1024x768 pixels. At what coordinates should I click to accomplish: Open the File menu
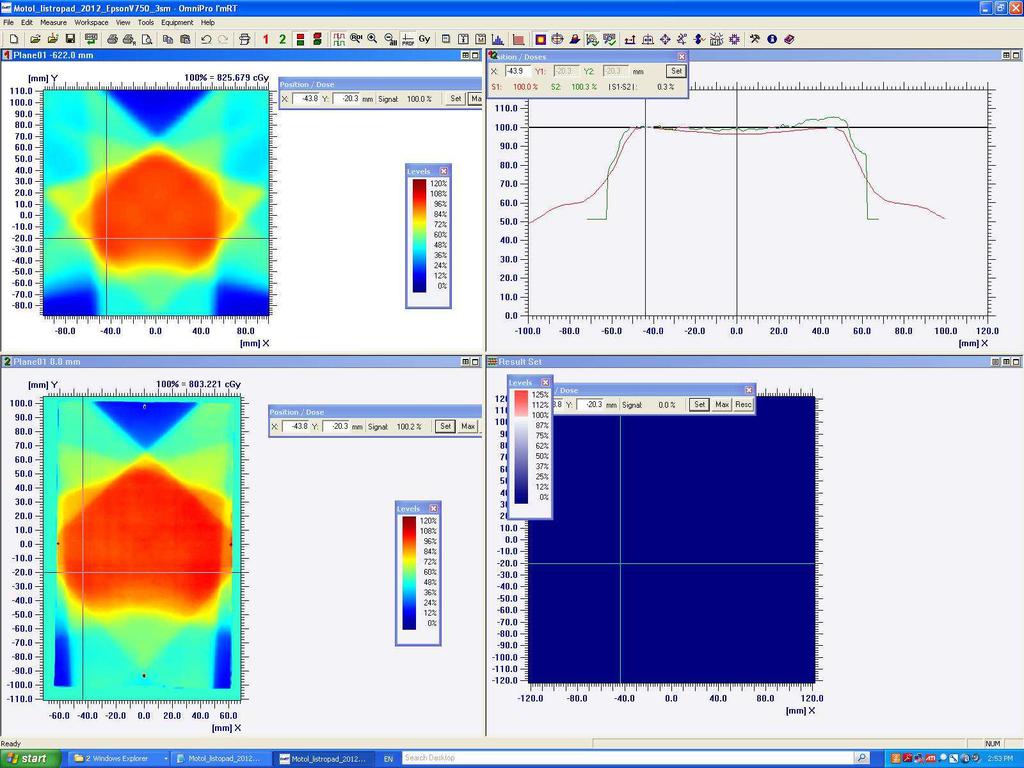coord(8,22)
